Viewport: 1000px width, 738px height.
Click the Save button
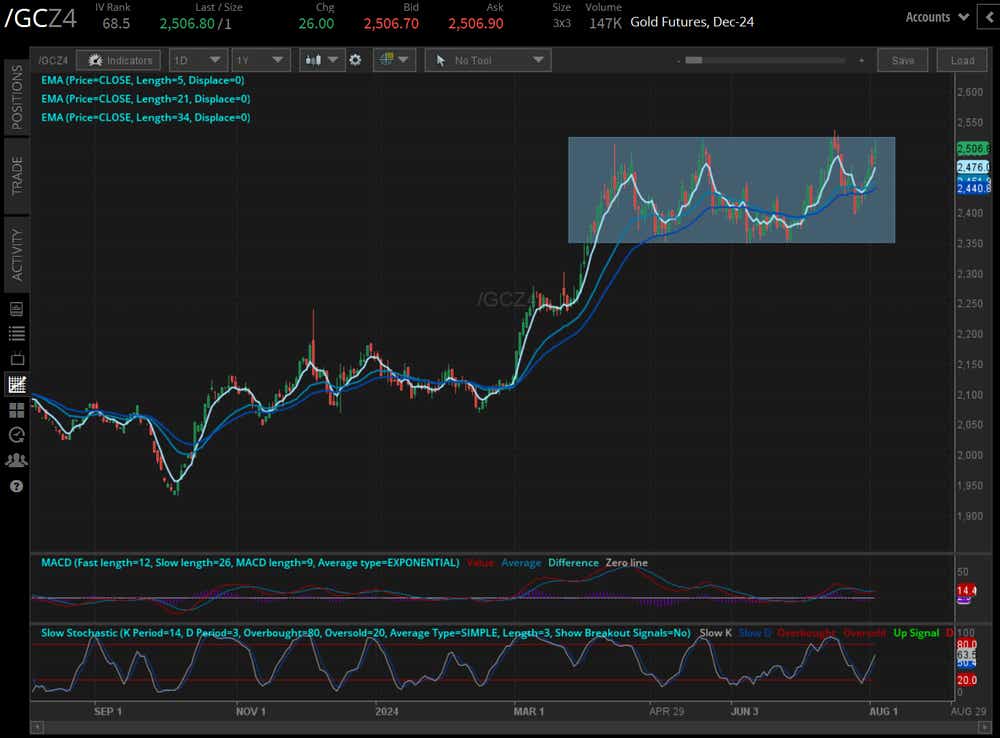click(x=902, y=60)
